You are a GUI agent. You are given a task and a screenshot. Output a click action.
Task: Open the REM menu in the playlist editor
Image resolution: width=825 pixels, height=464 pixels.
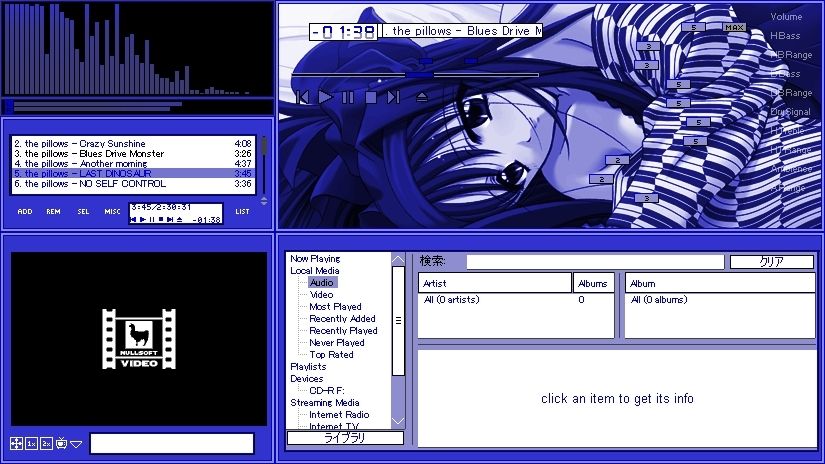pos(53,211)
